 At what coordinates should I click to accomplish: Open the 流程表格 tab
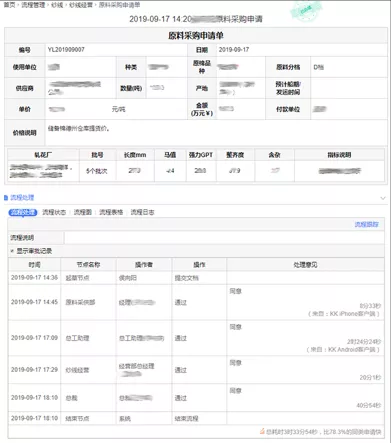point(111,212)
